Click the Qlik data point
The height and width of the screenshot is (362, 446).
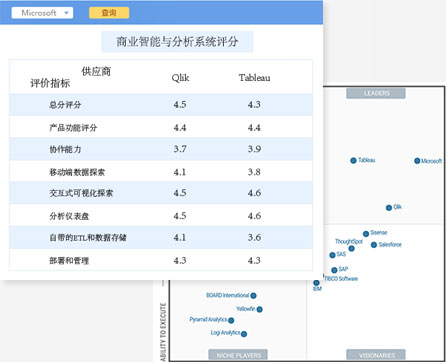coord(389,208)
